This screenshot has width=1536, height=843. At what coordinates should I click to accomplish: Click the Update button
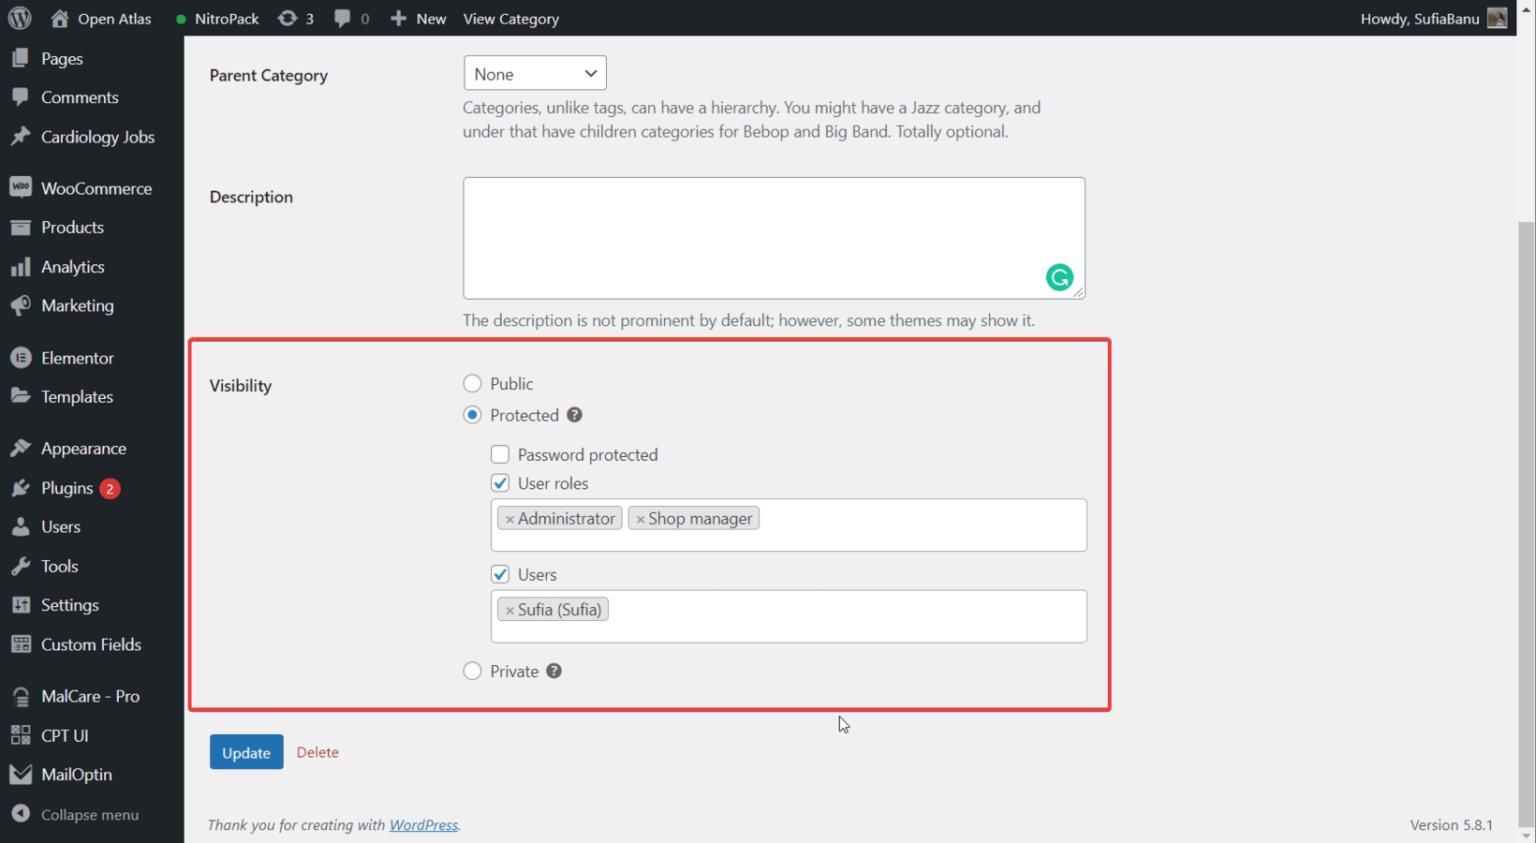pos(246,752)
